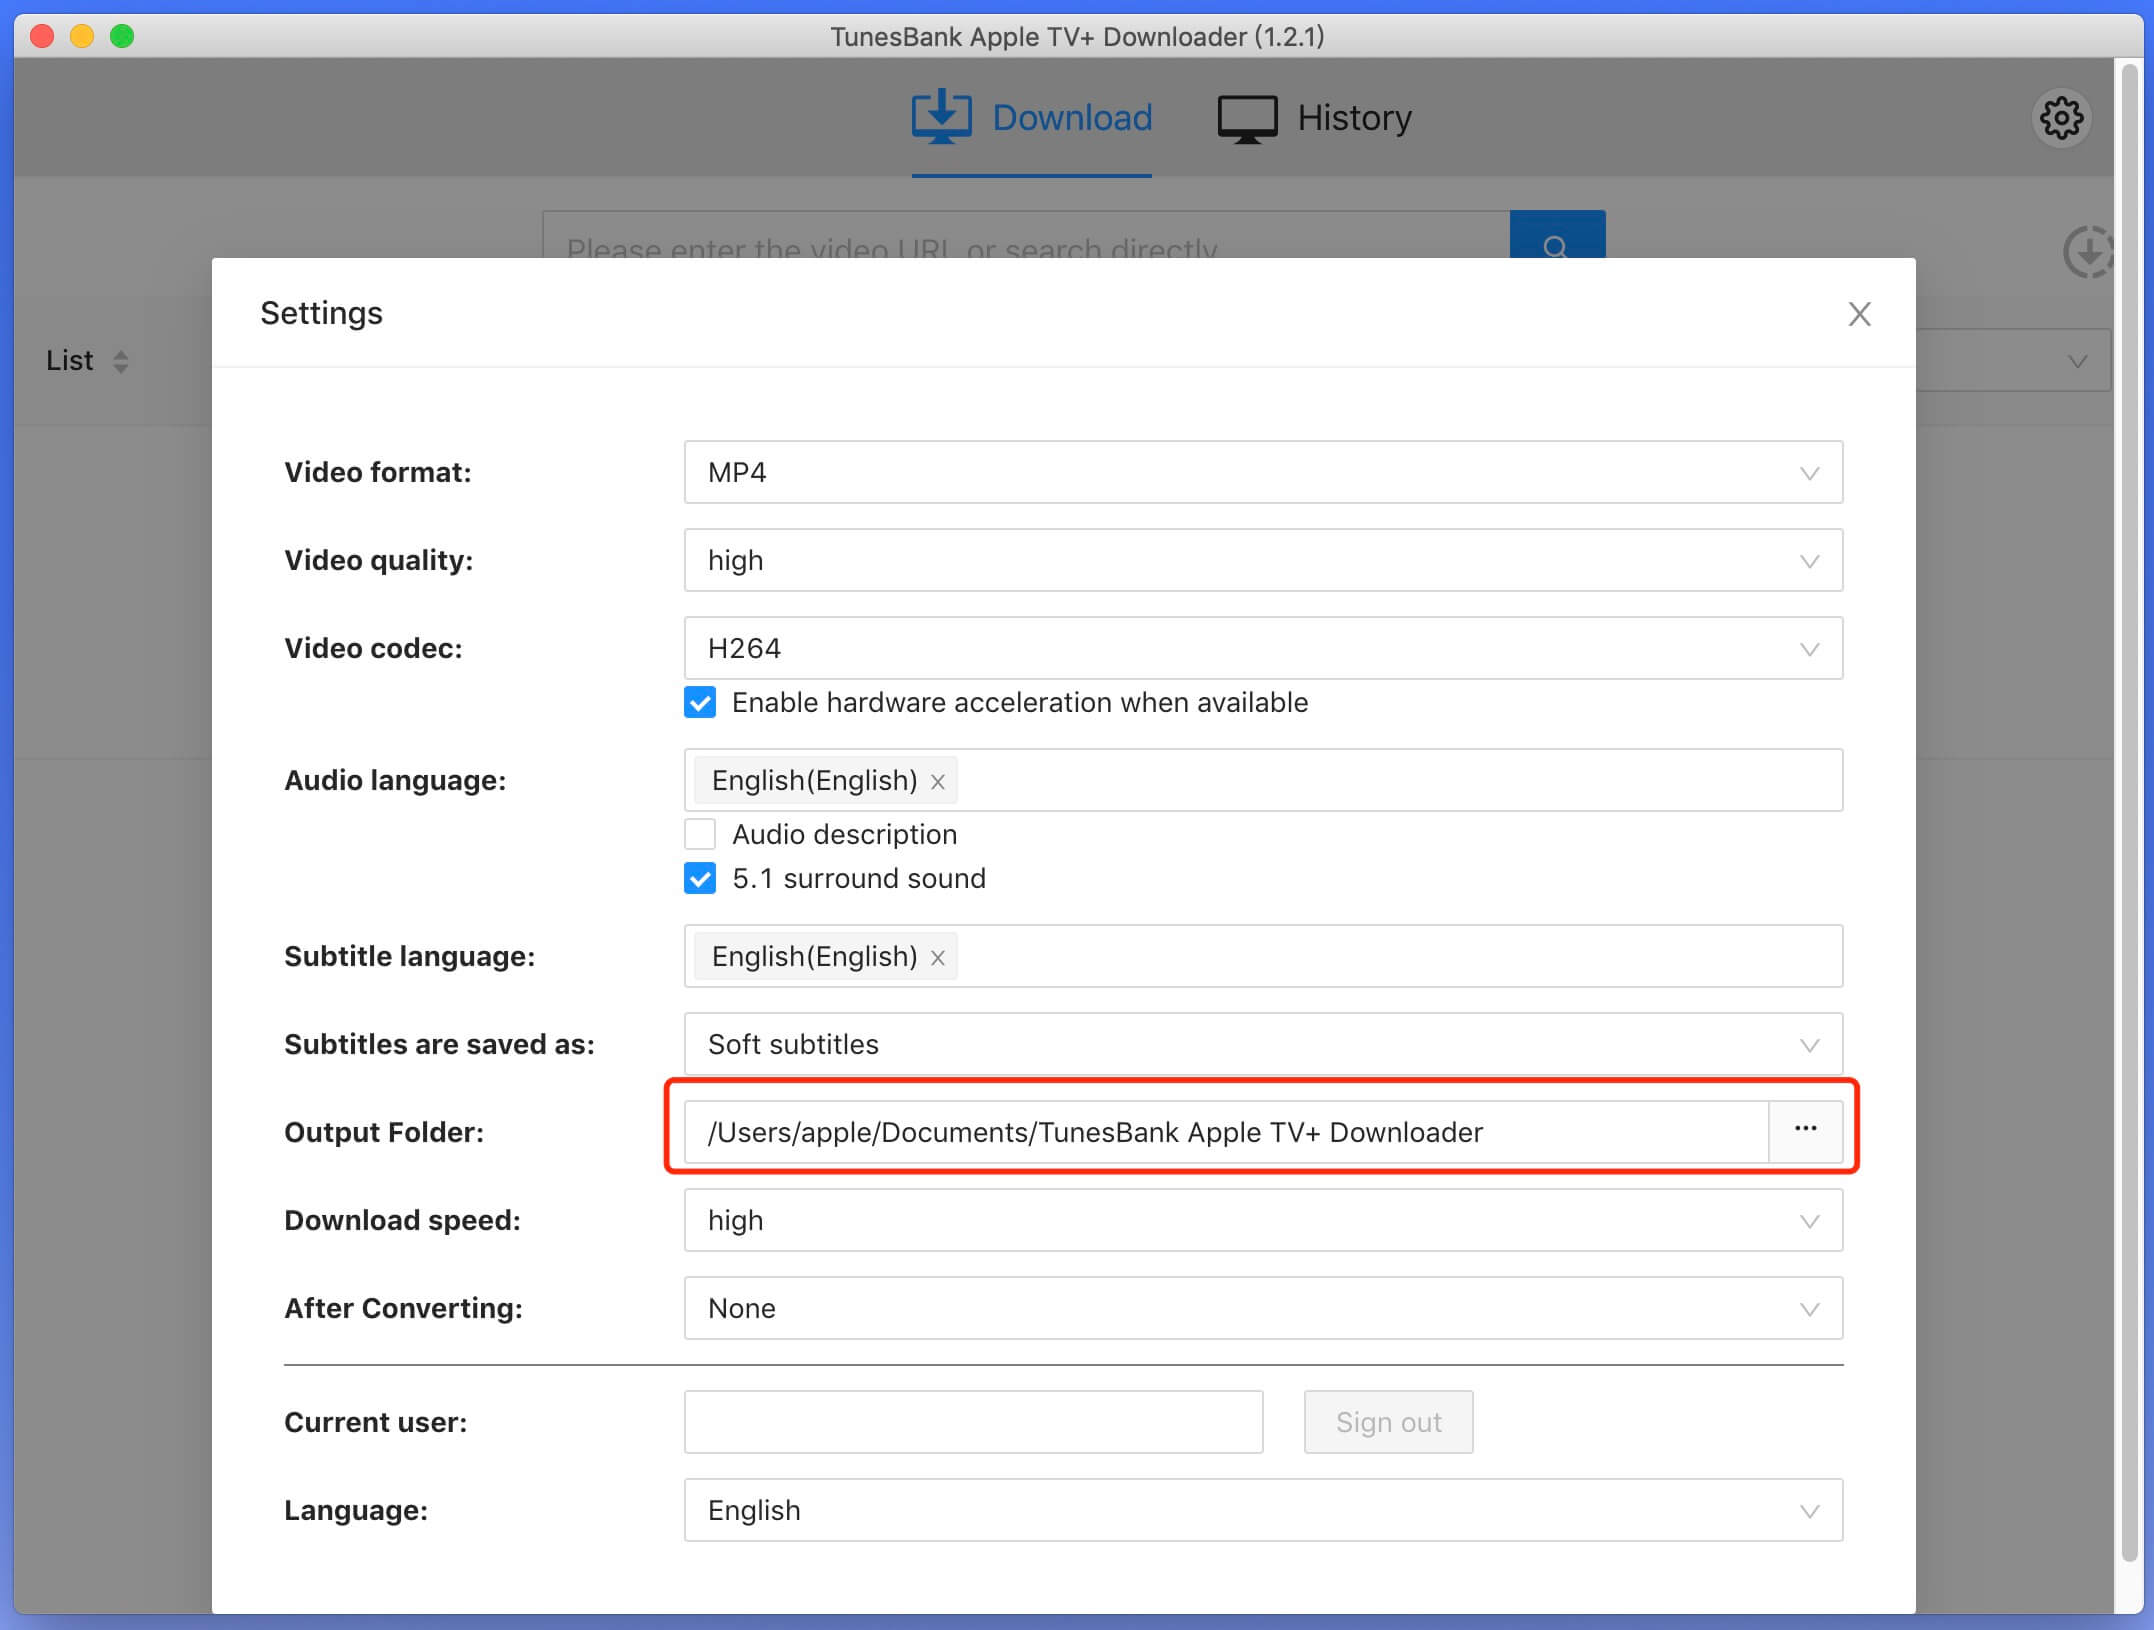Open the Video quality dropdown
The image size is (2154, 1630).
coord(1263,560)
